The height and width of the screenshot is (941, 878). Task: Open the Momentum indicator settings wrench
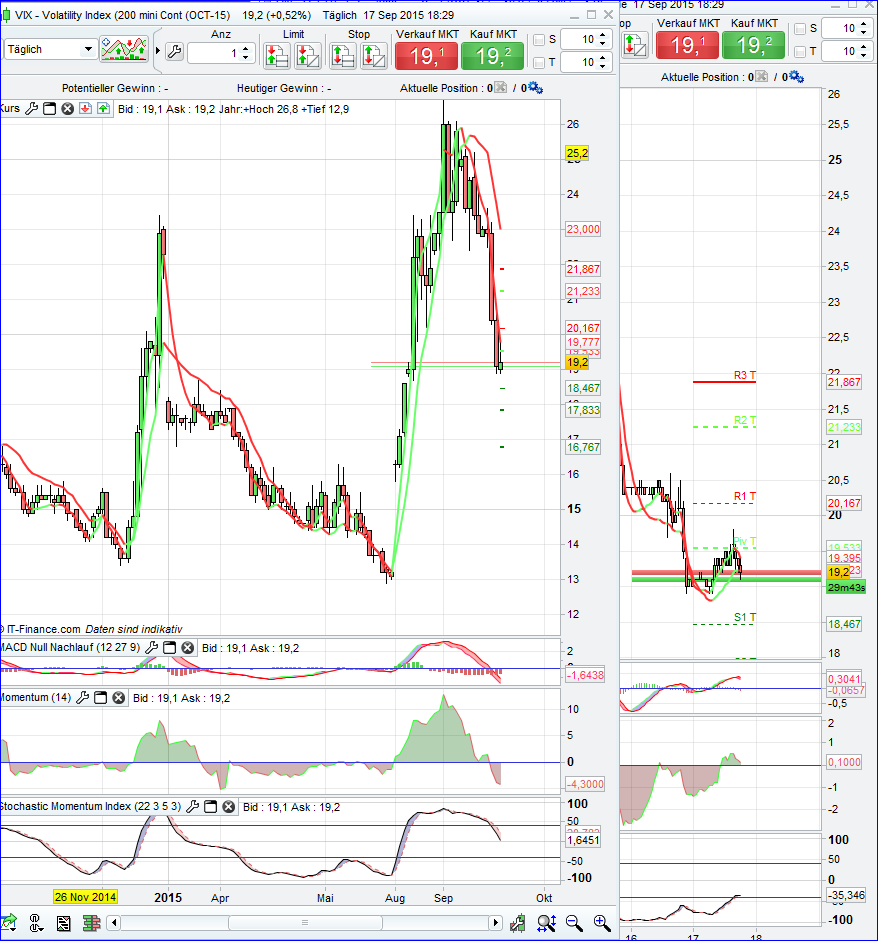coord(82,697)
